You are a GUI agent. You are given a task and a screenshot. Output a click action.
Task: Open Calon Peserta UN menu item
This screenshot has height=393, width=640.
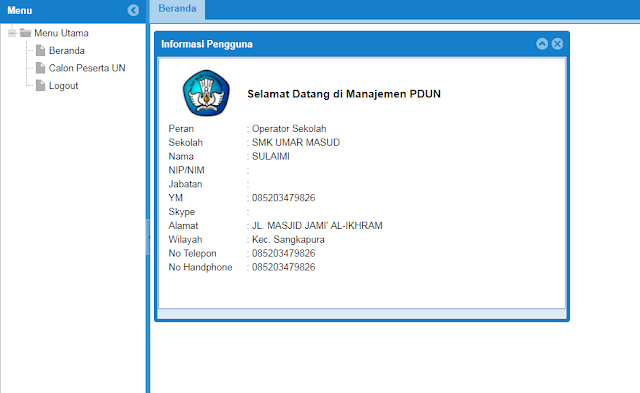[87, 68]
